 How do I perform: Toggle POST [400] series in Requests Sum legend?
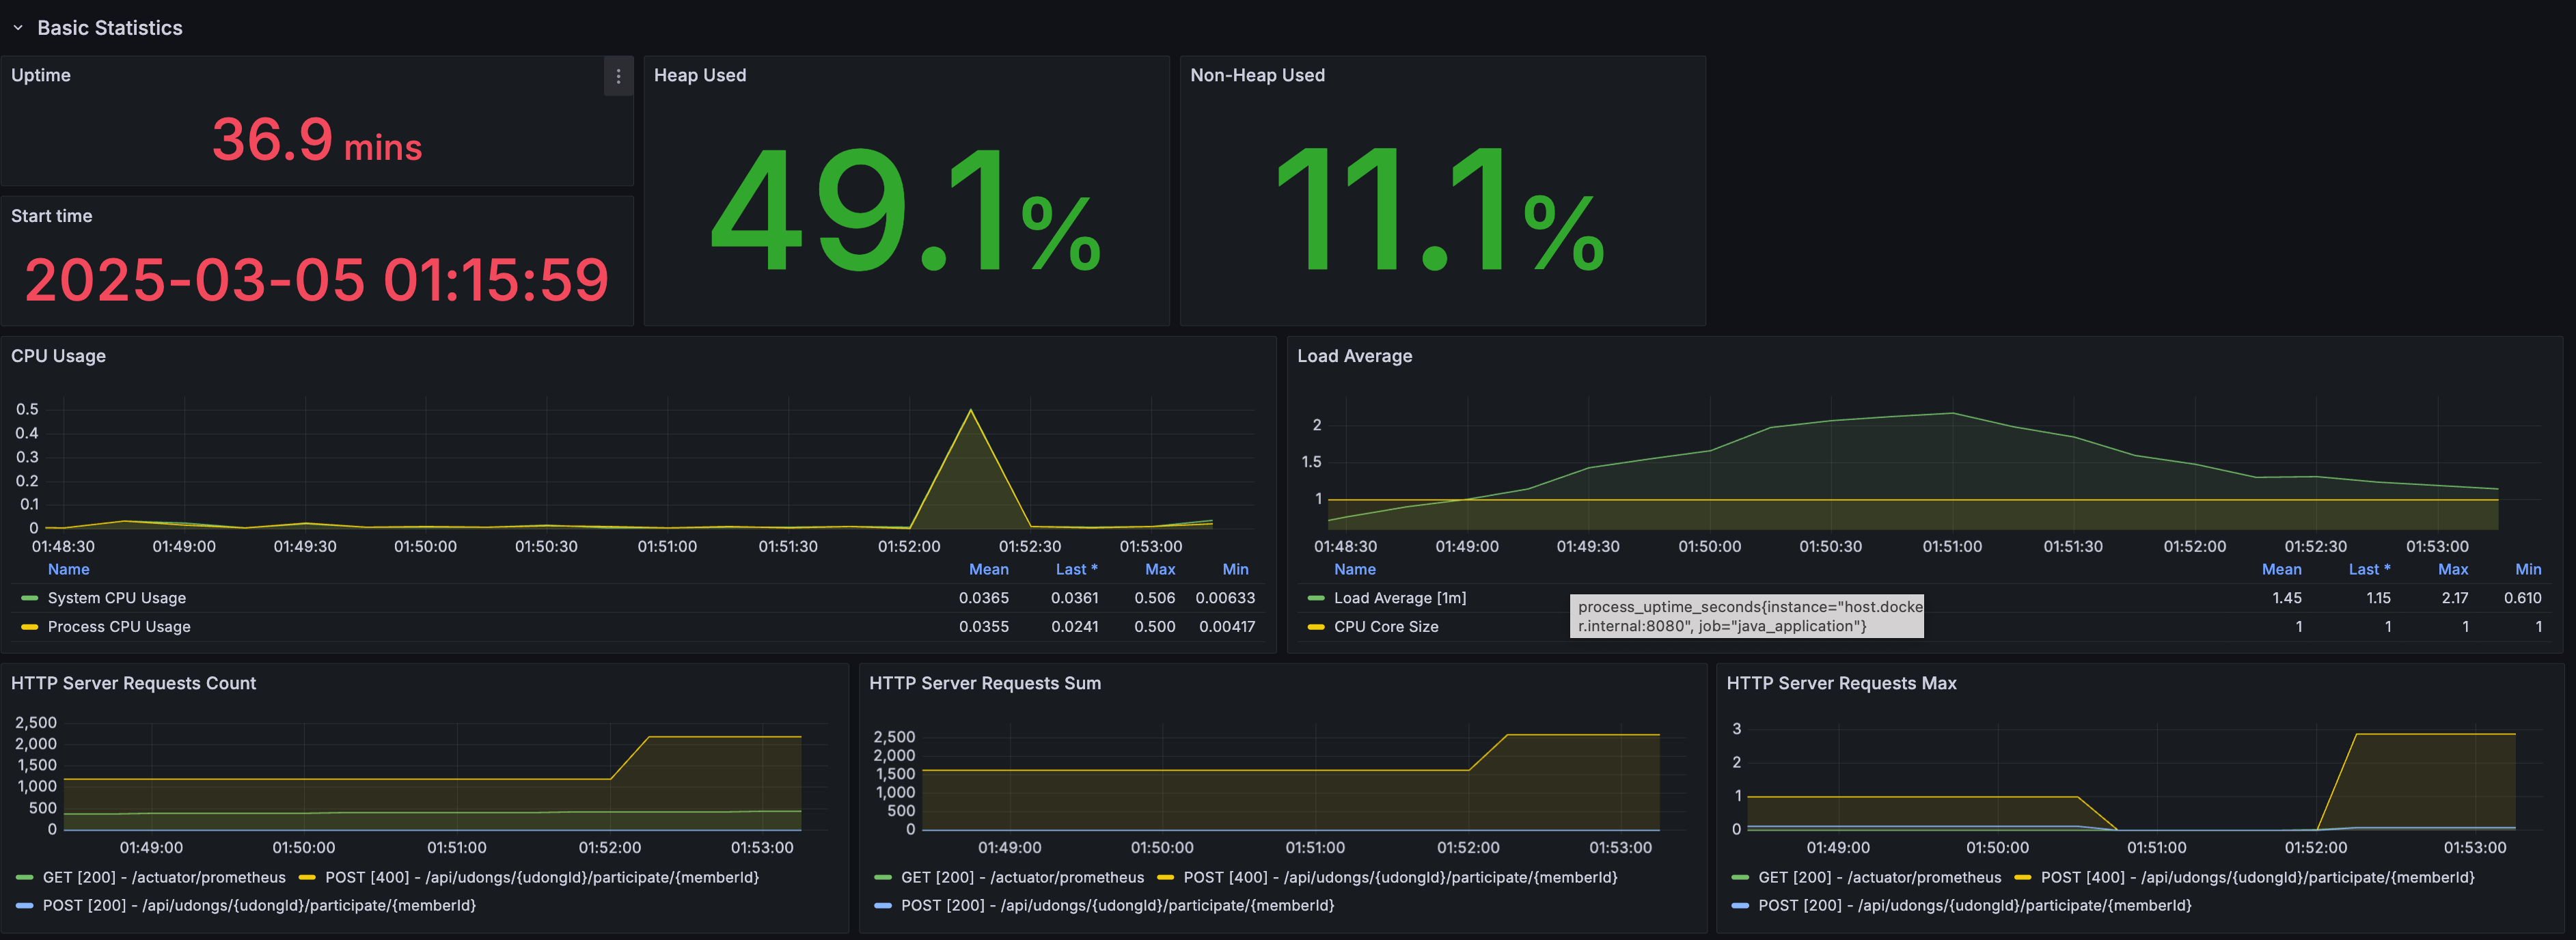point(1400,877)
